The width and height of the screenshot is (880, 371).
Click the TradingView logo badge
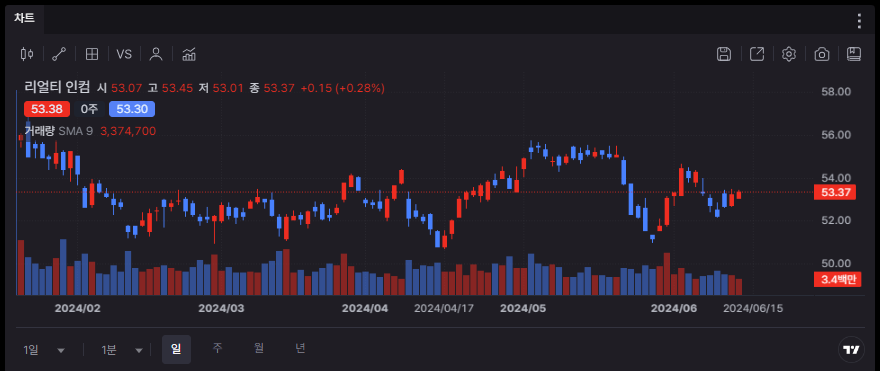pyautogui.click(x=851, y=350)
